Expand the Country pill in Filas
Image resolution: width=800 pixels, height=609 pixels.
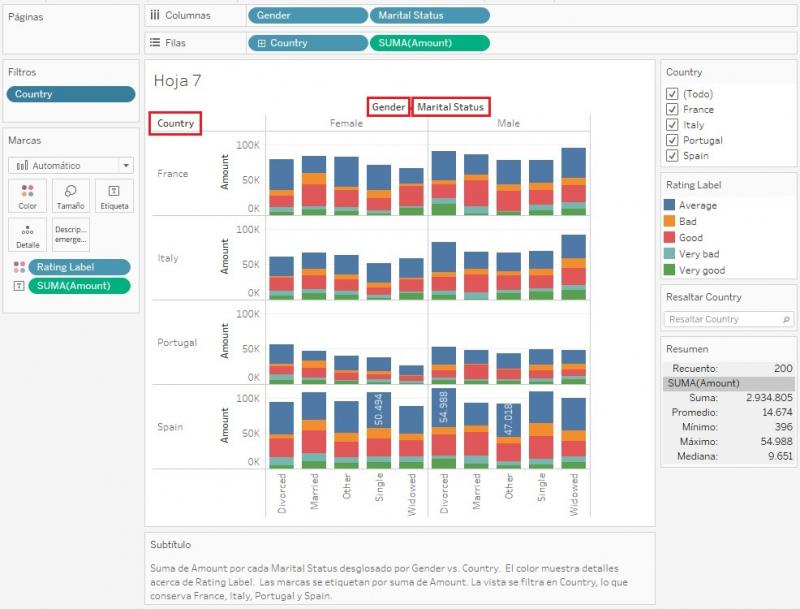pyautogui.click(x=262, y=43)
